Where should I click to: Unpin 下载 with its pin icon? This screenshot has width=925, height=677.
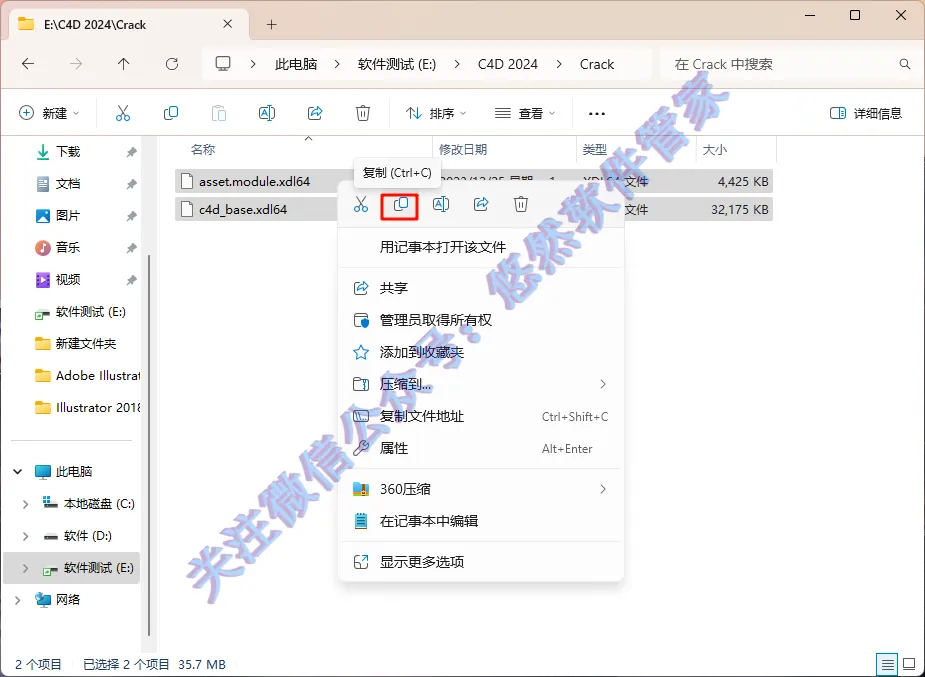pos(131,152)
